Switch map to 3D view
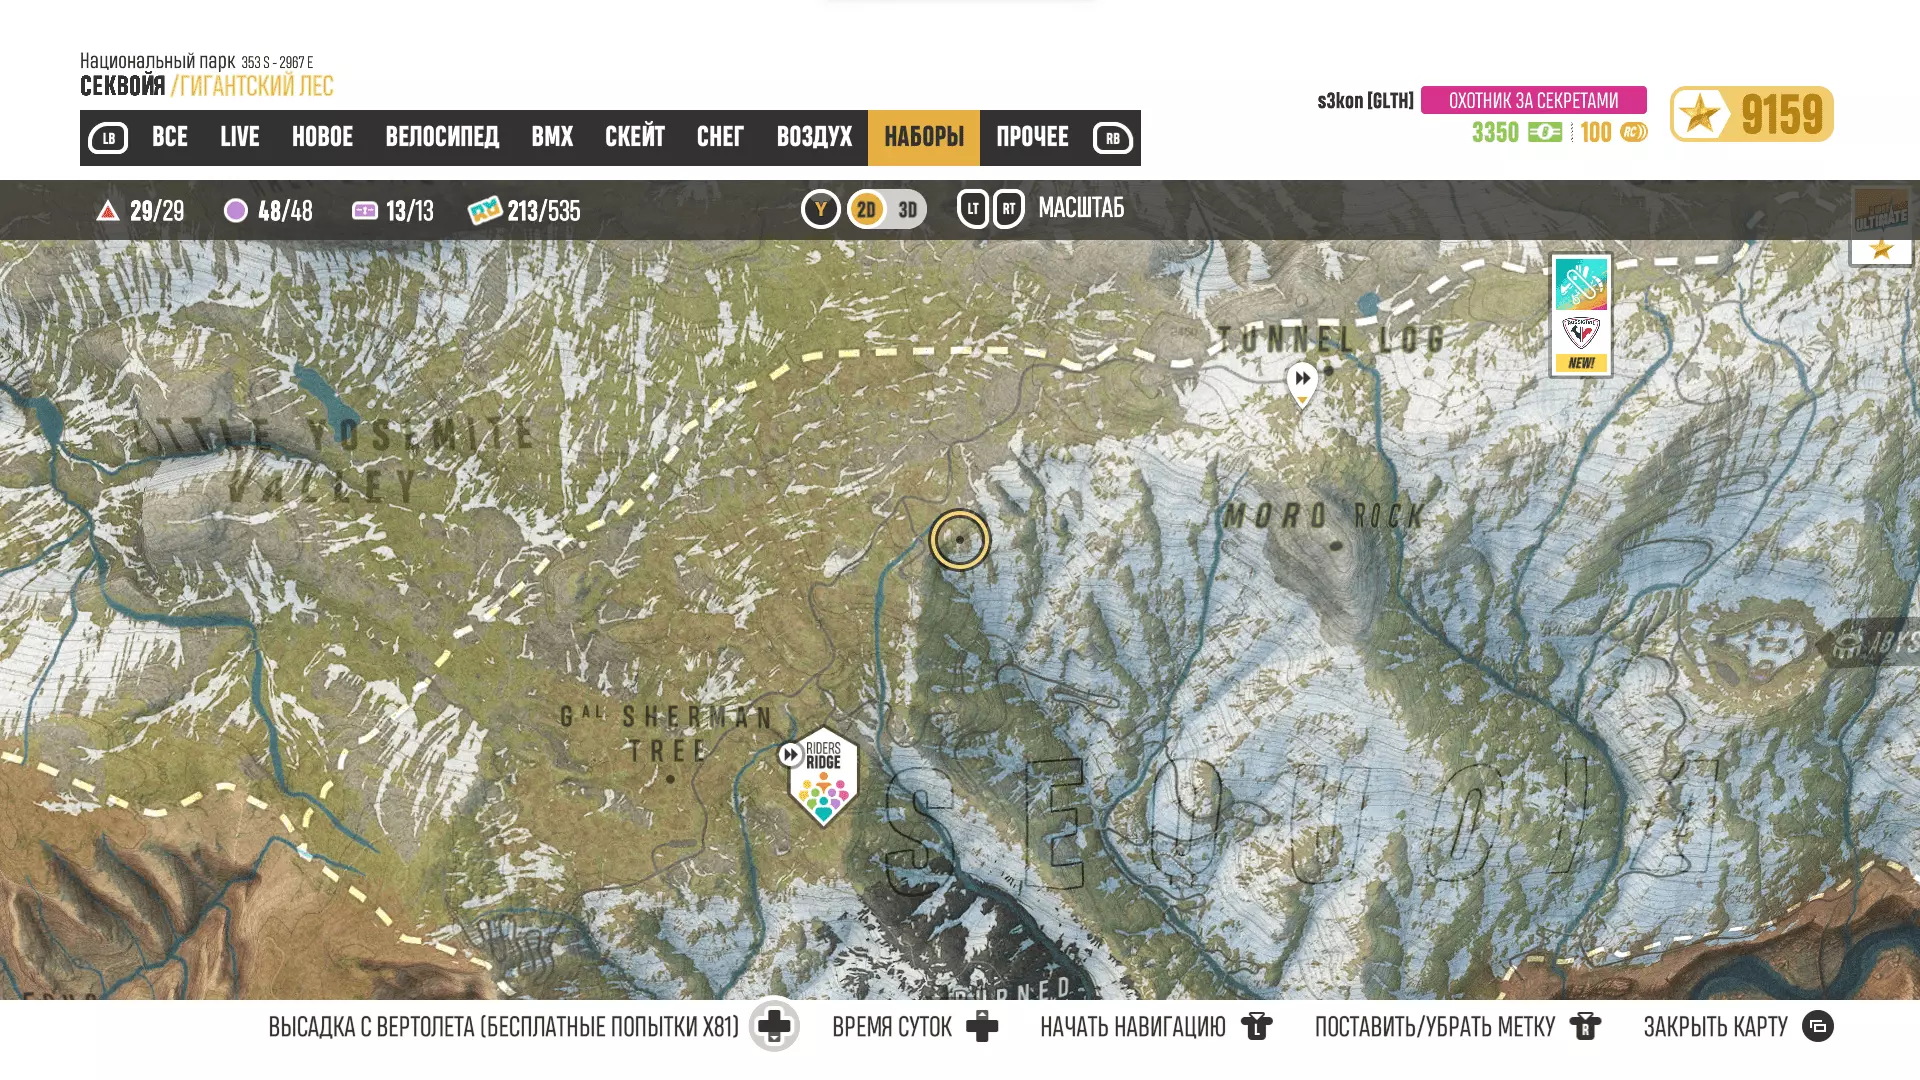The width and height of the screenshot is (1920, 1080). point(908,210)
